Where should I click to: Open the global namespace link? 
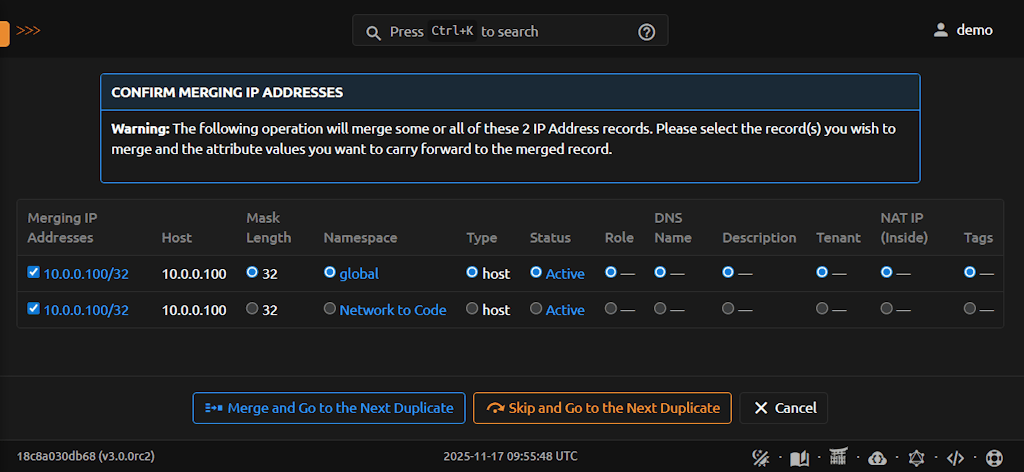[359, 273]
